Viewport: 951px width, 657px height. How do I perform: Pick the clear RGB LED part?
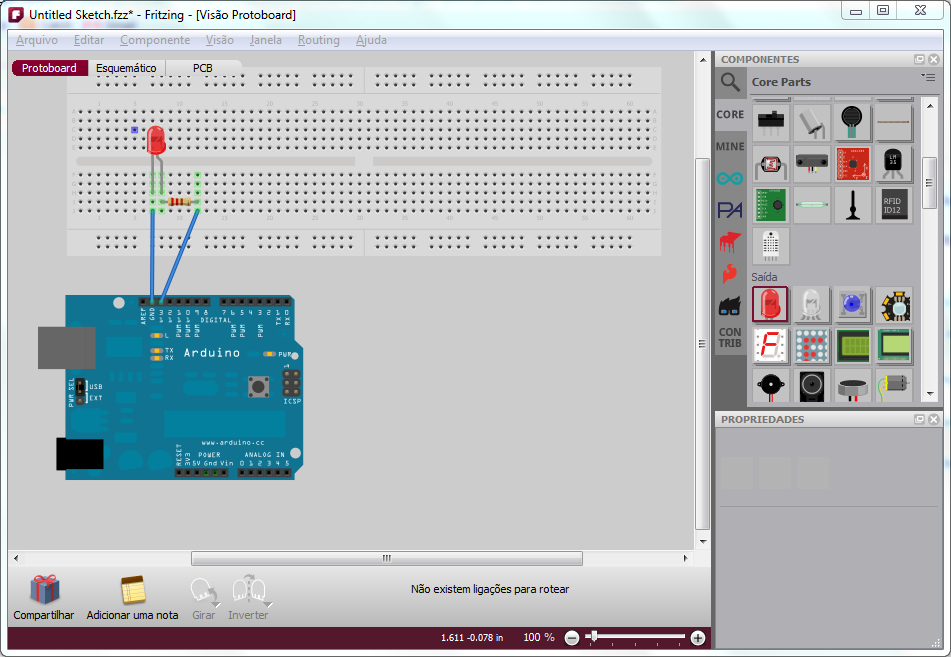[812, 304]
